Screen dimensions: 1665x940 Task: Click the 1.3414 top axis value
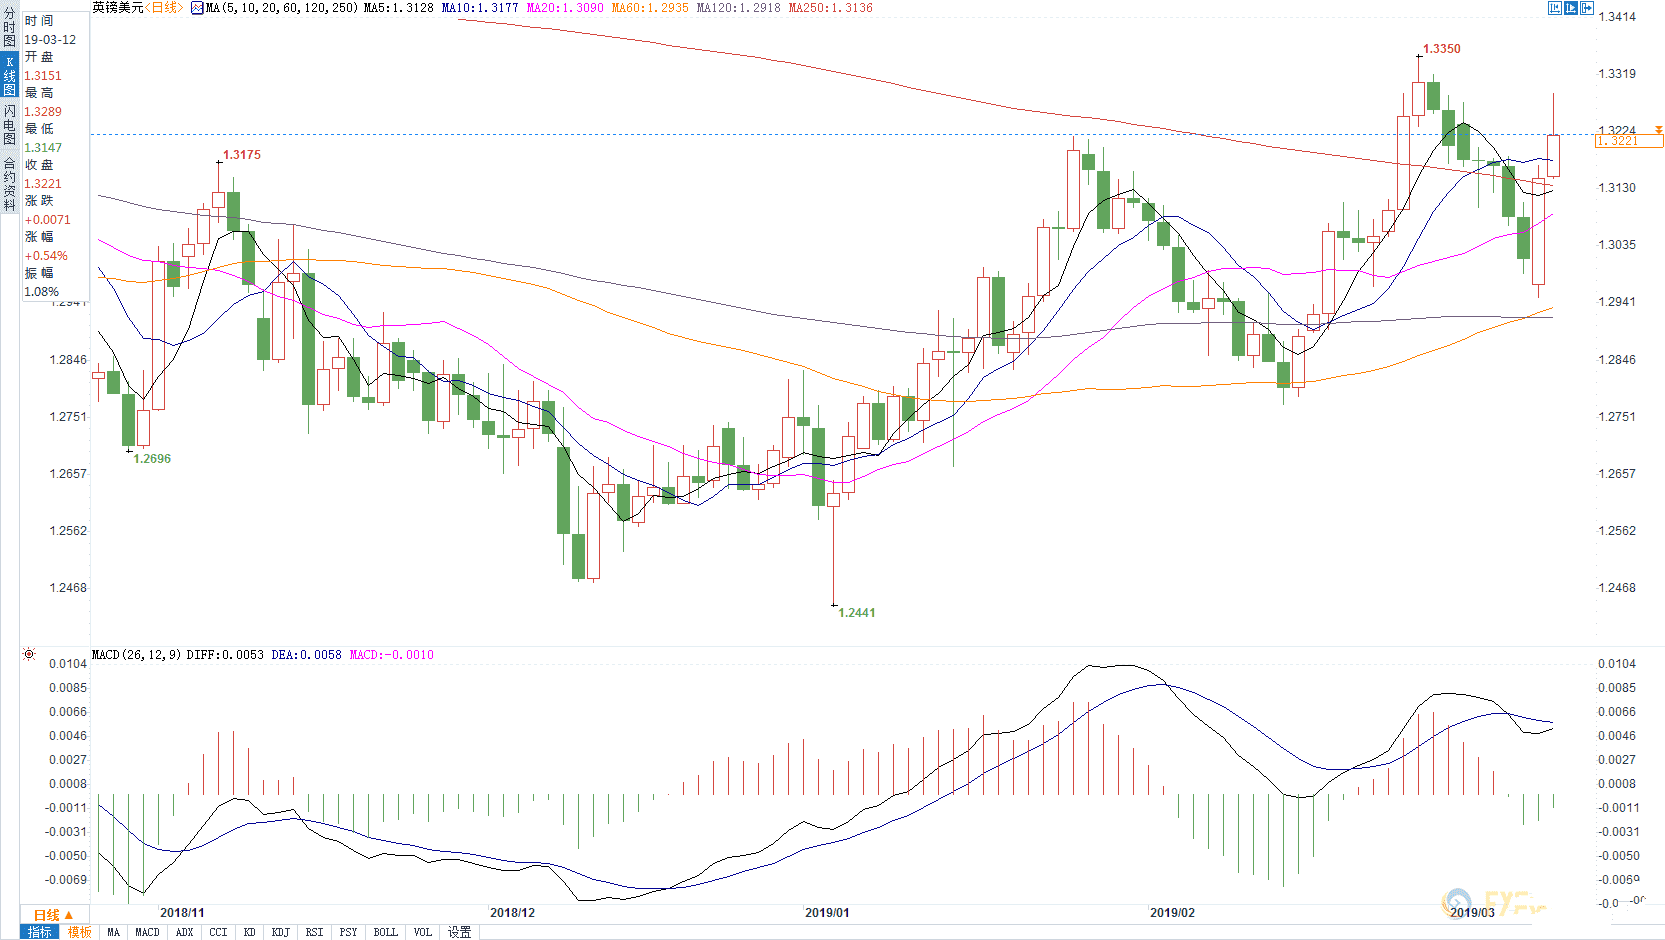[x=1617, y=17]
